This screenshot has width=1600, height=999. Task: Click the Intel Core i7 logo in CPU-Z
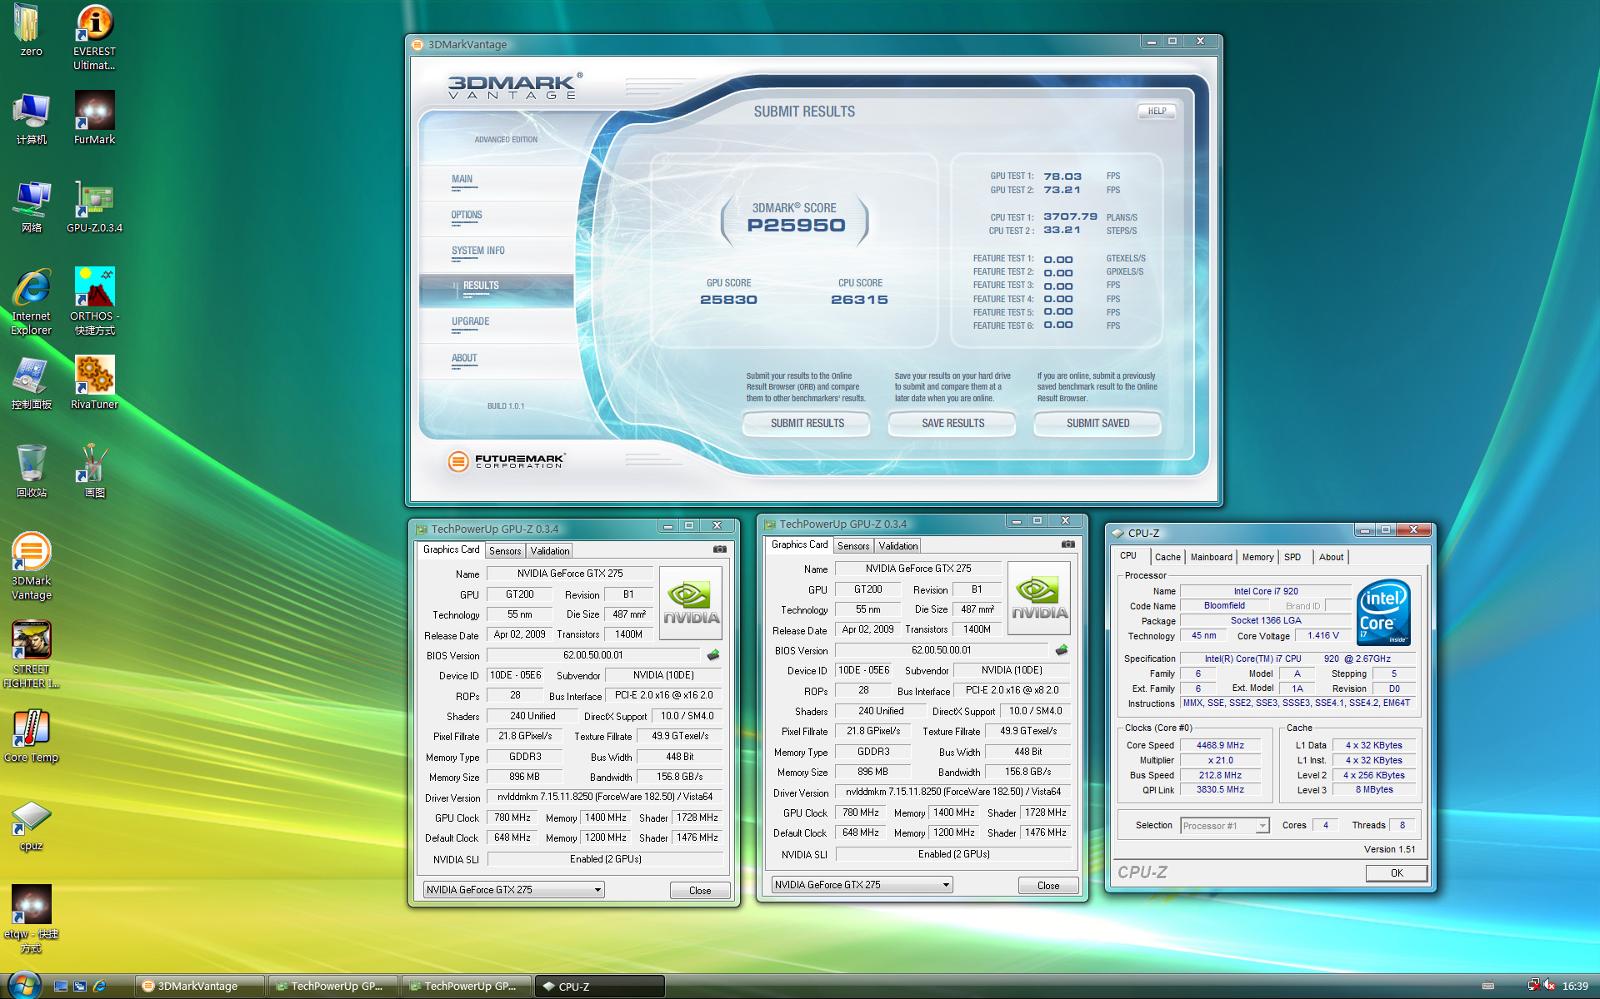pos(1384,613)
